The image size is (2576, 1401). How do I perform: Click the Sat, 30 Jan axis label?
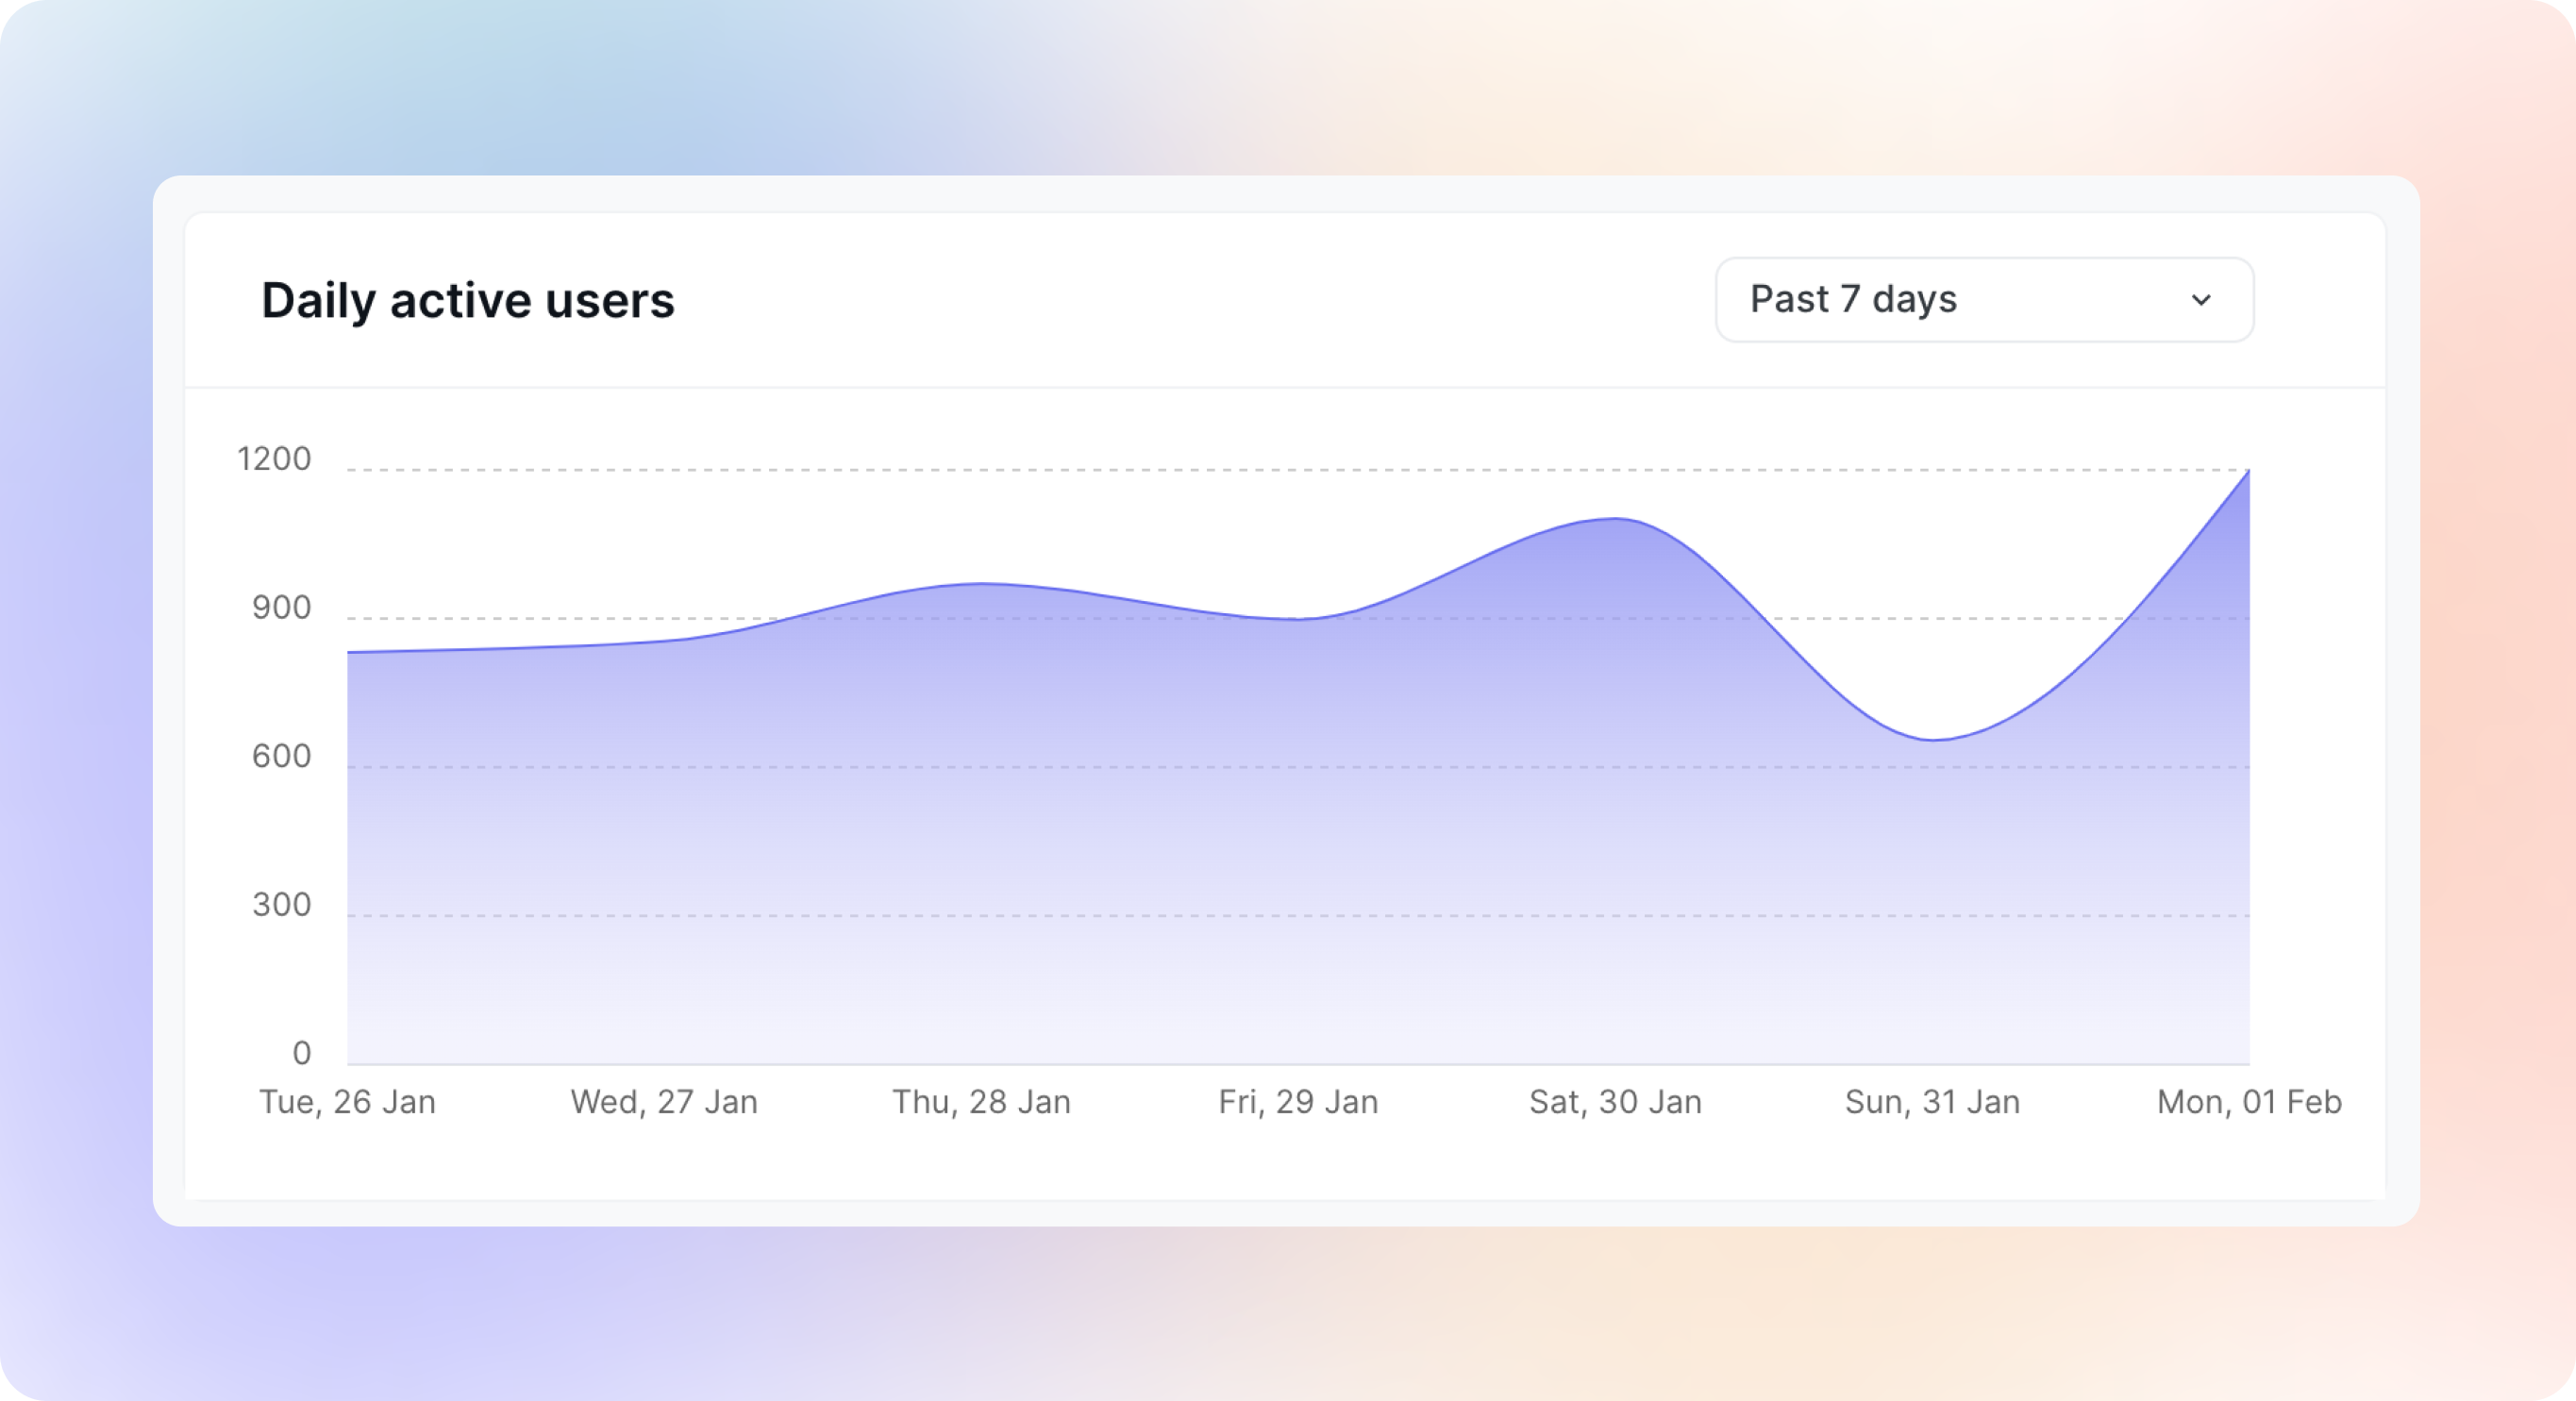tap(1615, 1102)
